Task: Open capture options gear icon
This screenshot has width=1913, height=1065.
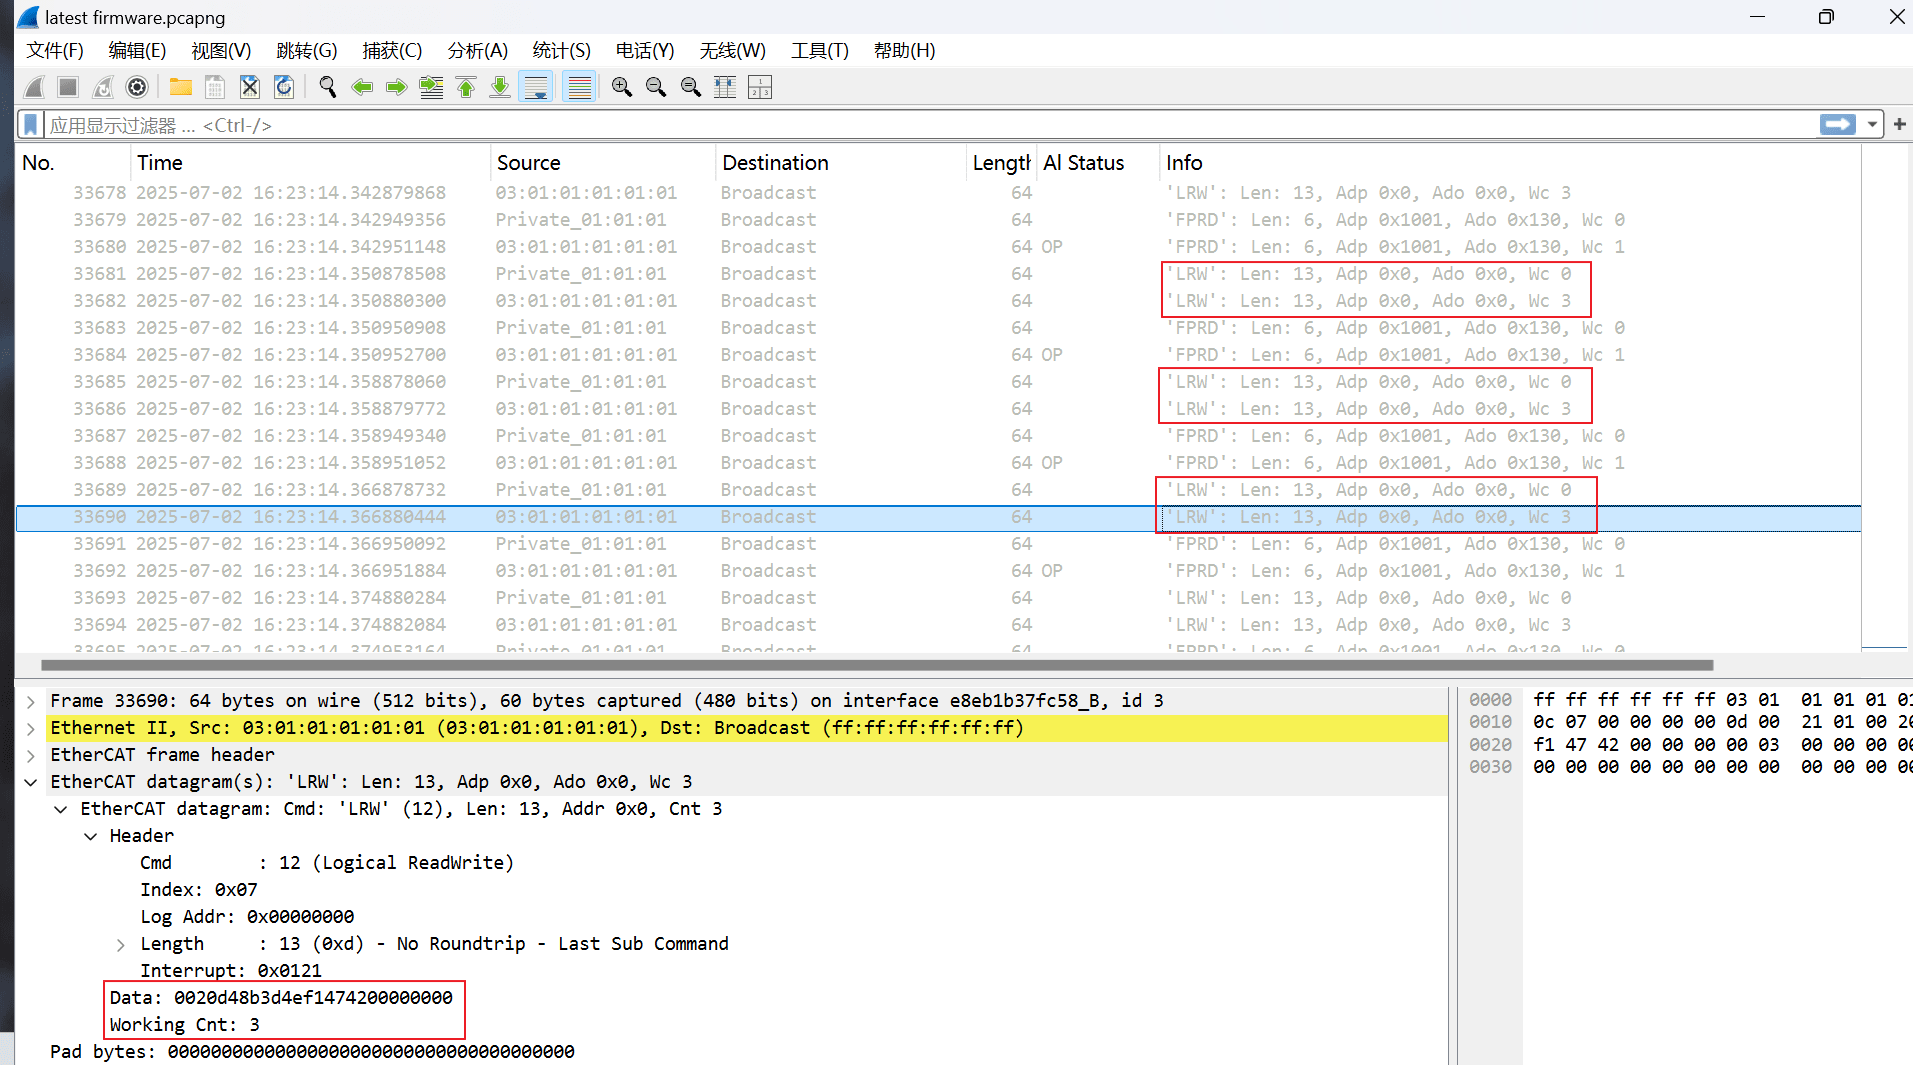Action: (x=137, y=87)
